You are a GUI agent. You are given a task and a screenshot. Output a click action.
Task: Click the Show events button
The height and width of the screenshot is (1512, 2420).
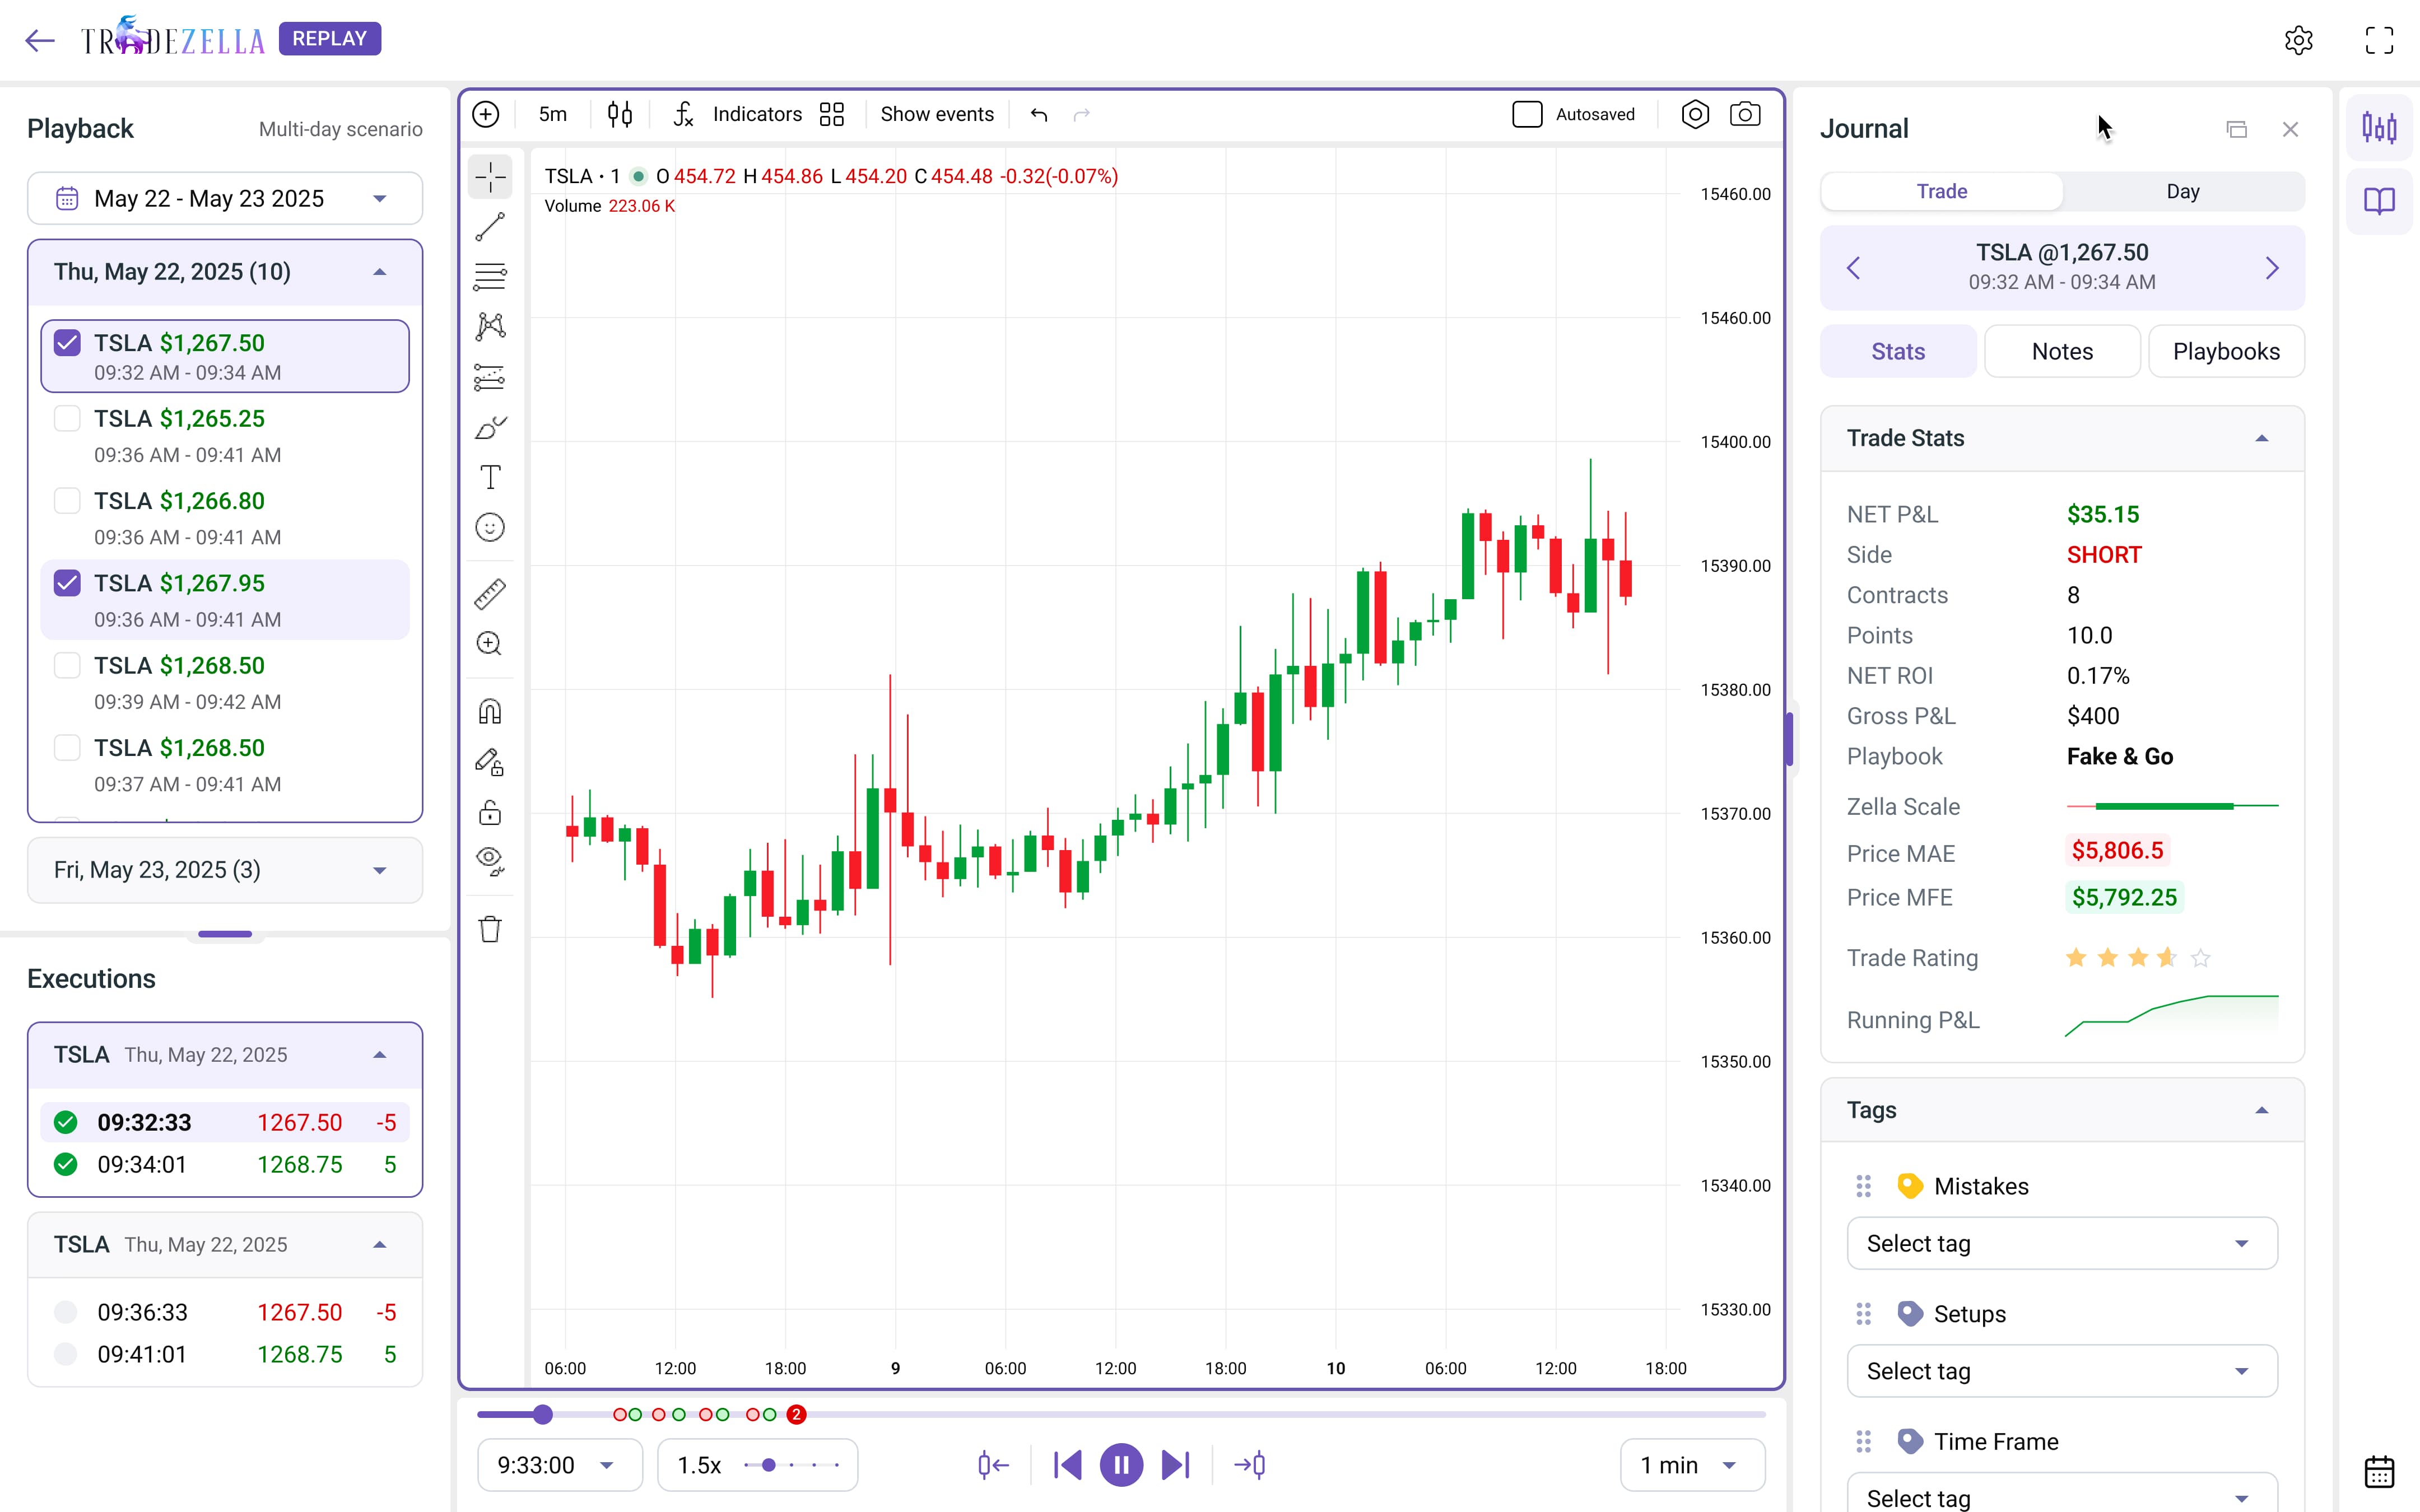click(937, 114)
